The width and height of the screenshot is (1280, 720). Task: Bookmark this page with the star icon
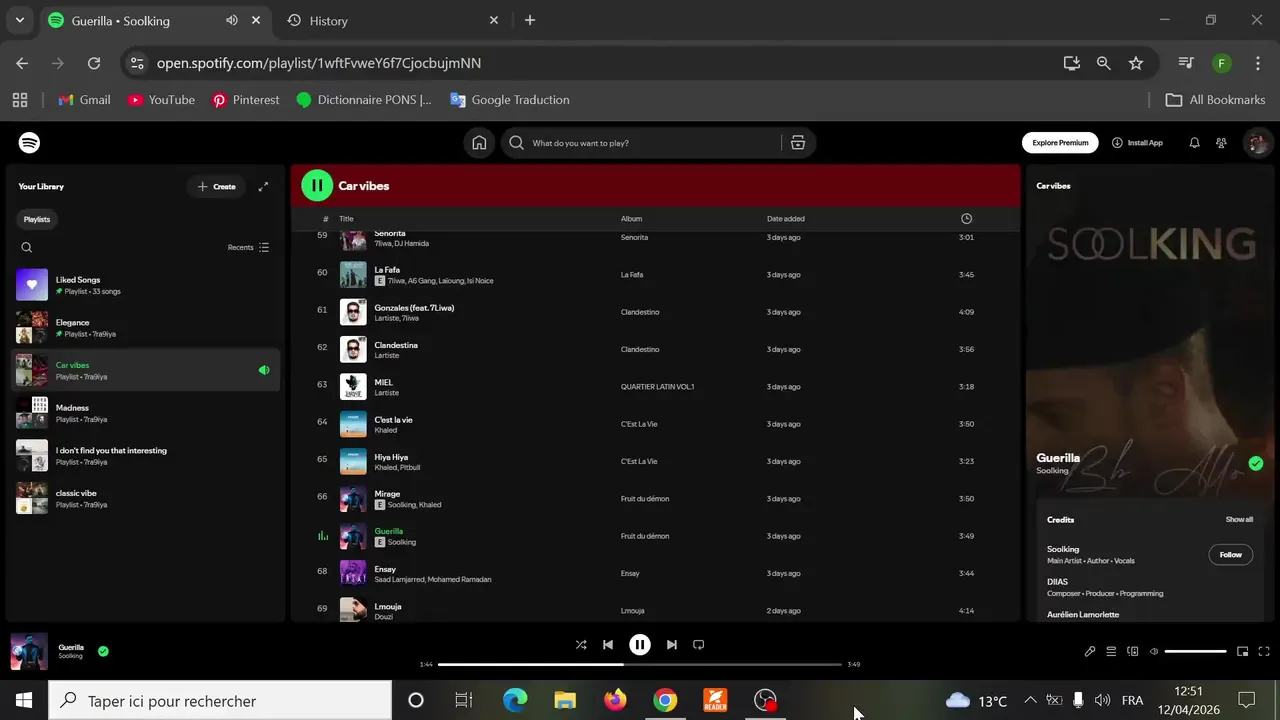pyautogui.click(x=1136, y=63)
